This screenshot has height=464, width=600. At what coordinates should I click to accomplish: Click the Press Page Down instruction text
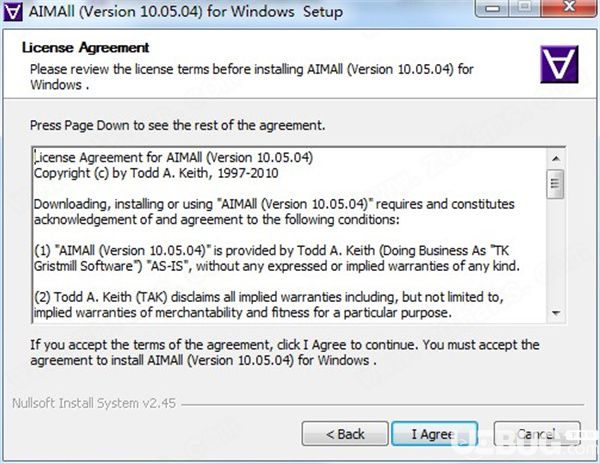point(178,125)
